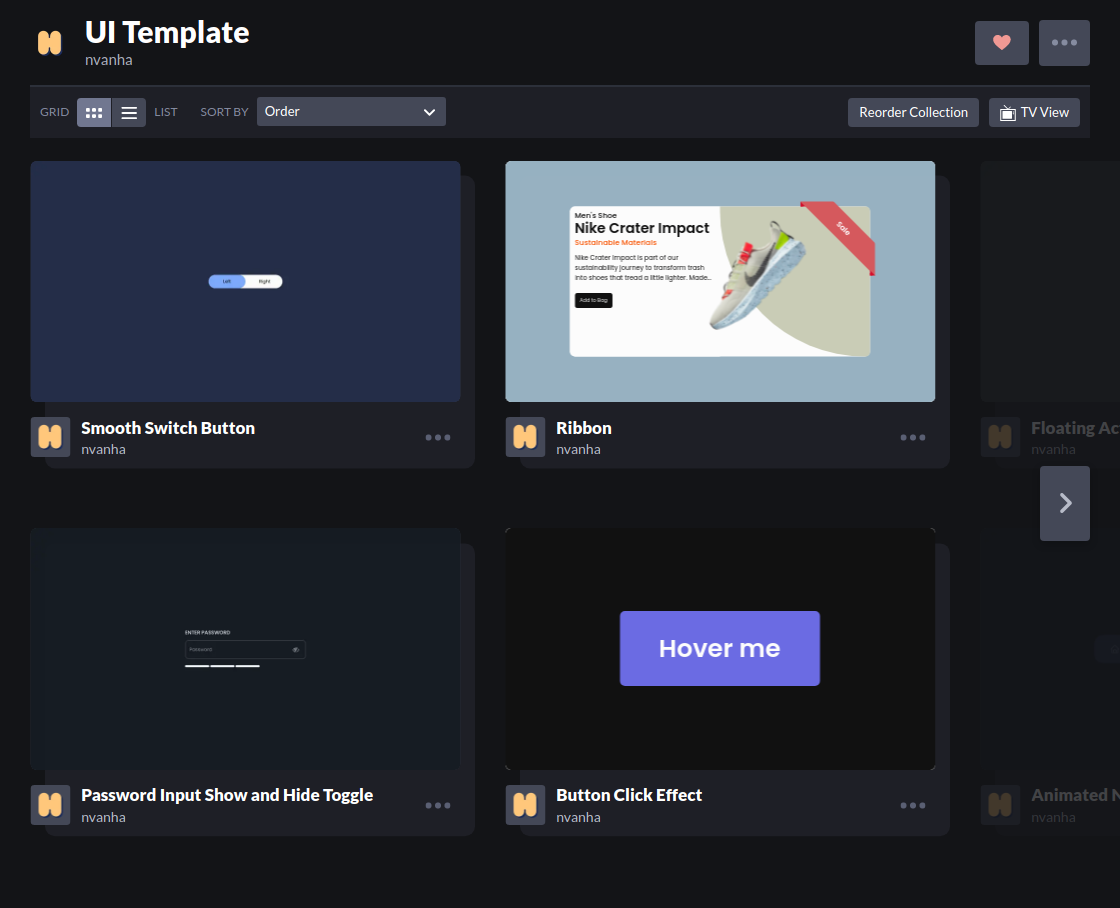Click the Reorder Collection button
The height and width of the screenshot is (908, 1120).
tap(913, 112)
